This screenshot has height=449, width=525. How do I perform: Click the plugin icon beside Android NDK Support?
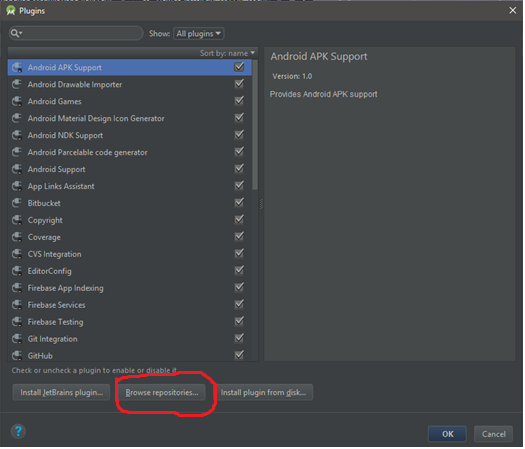(17, 135)
